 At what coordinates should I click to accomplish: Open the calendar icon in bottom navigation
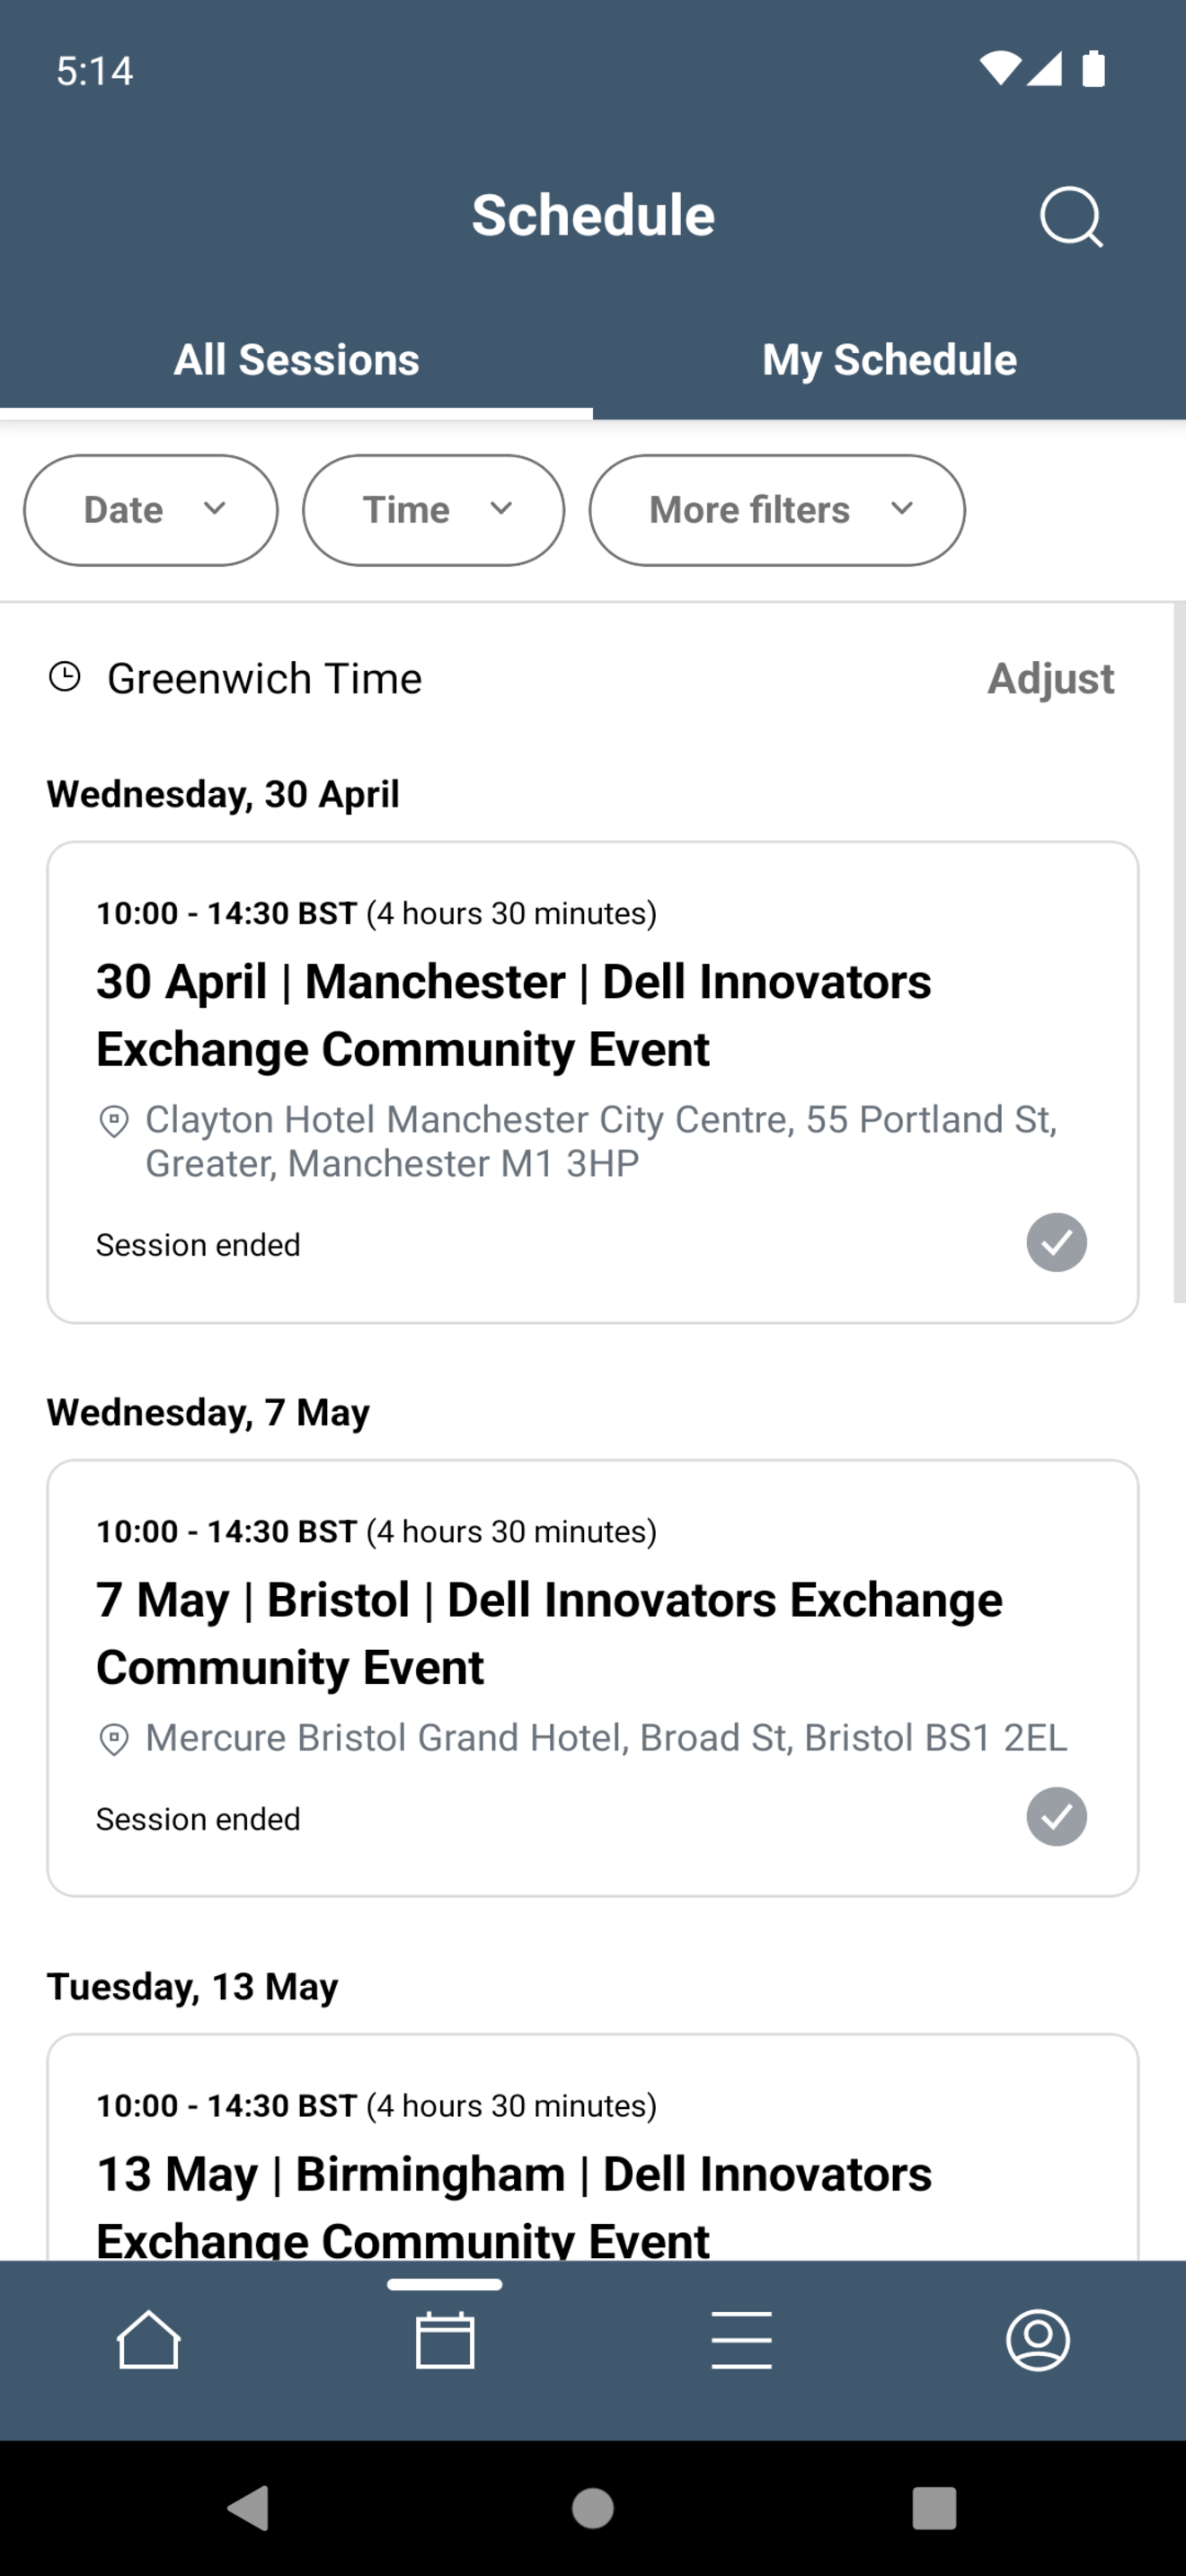(445, 2339)
